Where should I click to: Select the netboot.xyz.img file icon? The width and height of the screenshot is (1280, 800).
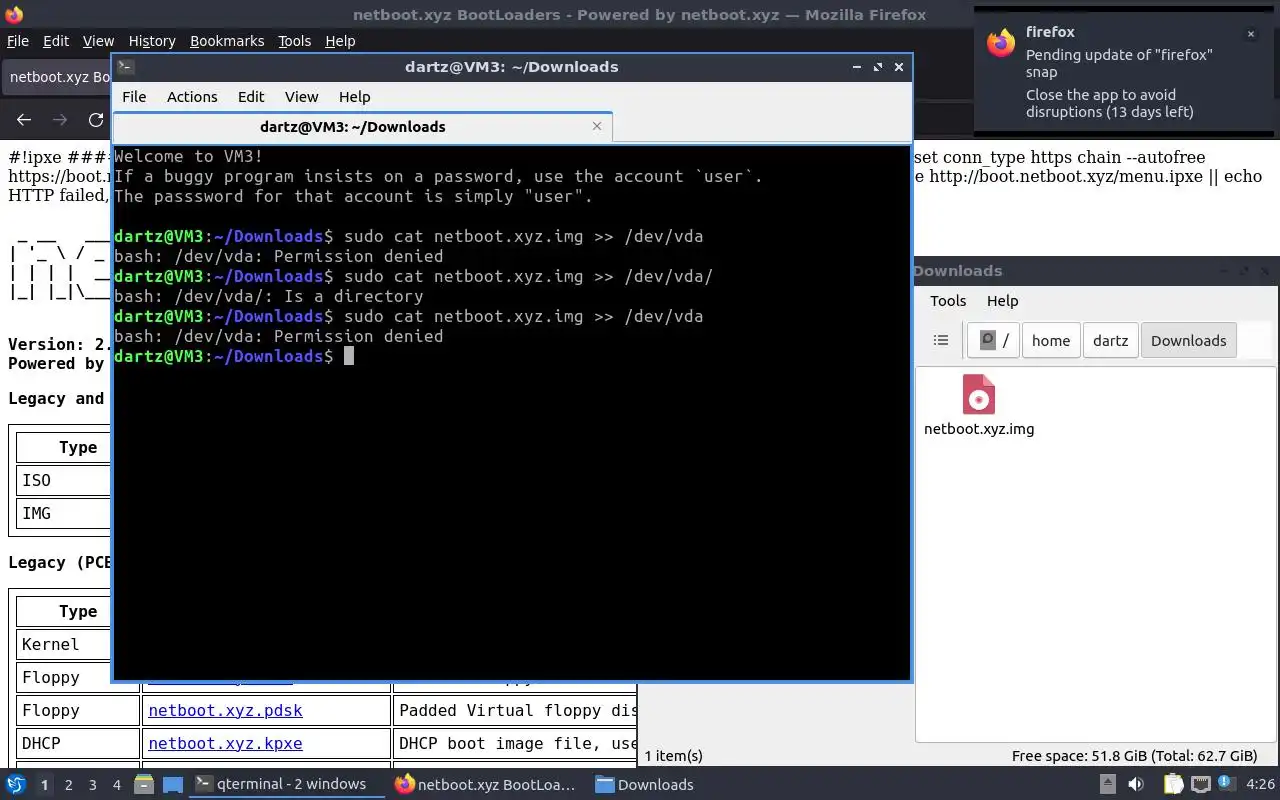tap(979, 396)
